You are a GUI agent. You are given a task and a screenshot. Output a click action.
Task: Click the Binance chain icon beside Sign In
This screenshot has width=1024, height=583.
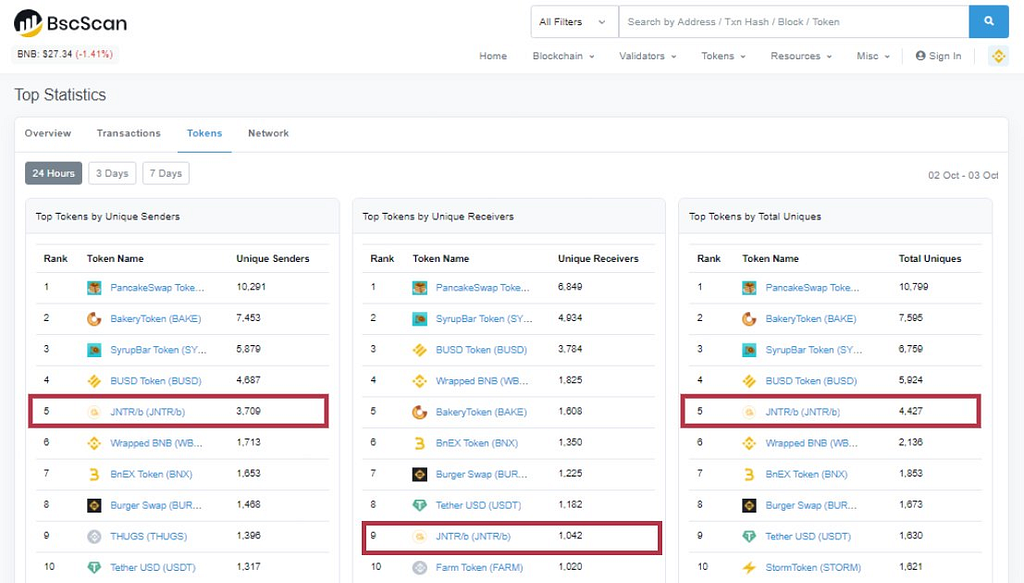click(x=998, y=56)
